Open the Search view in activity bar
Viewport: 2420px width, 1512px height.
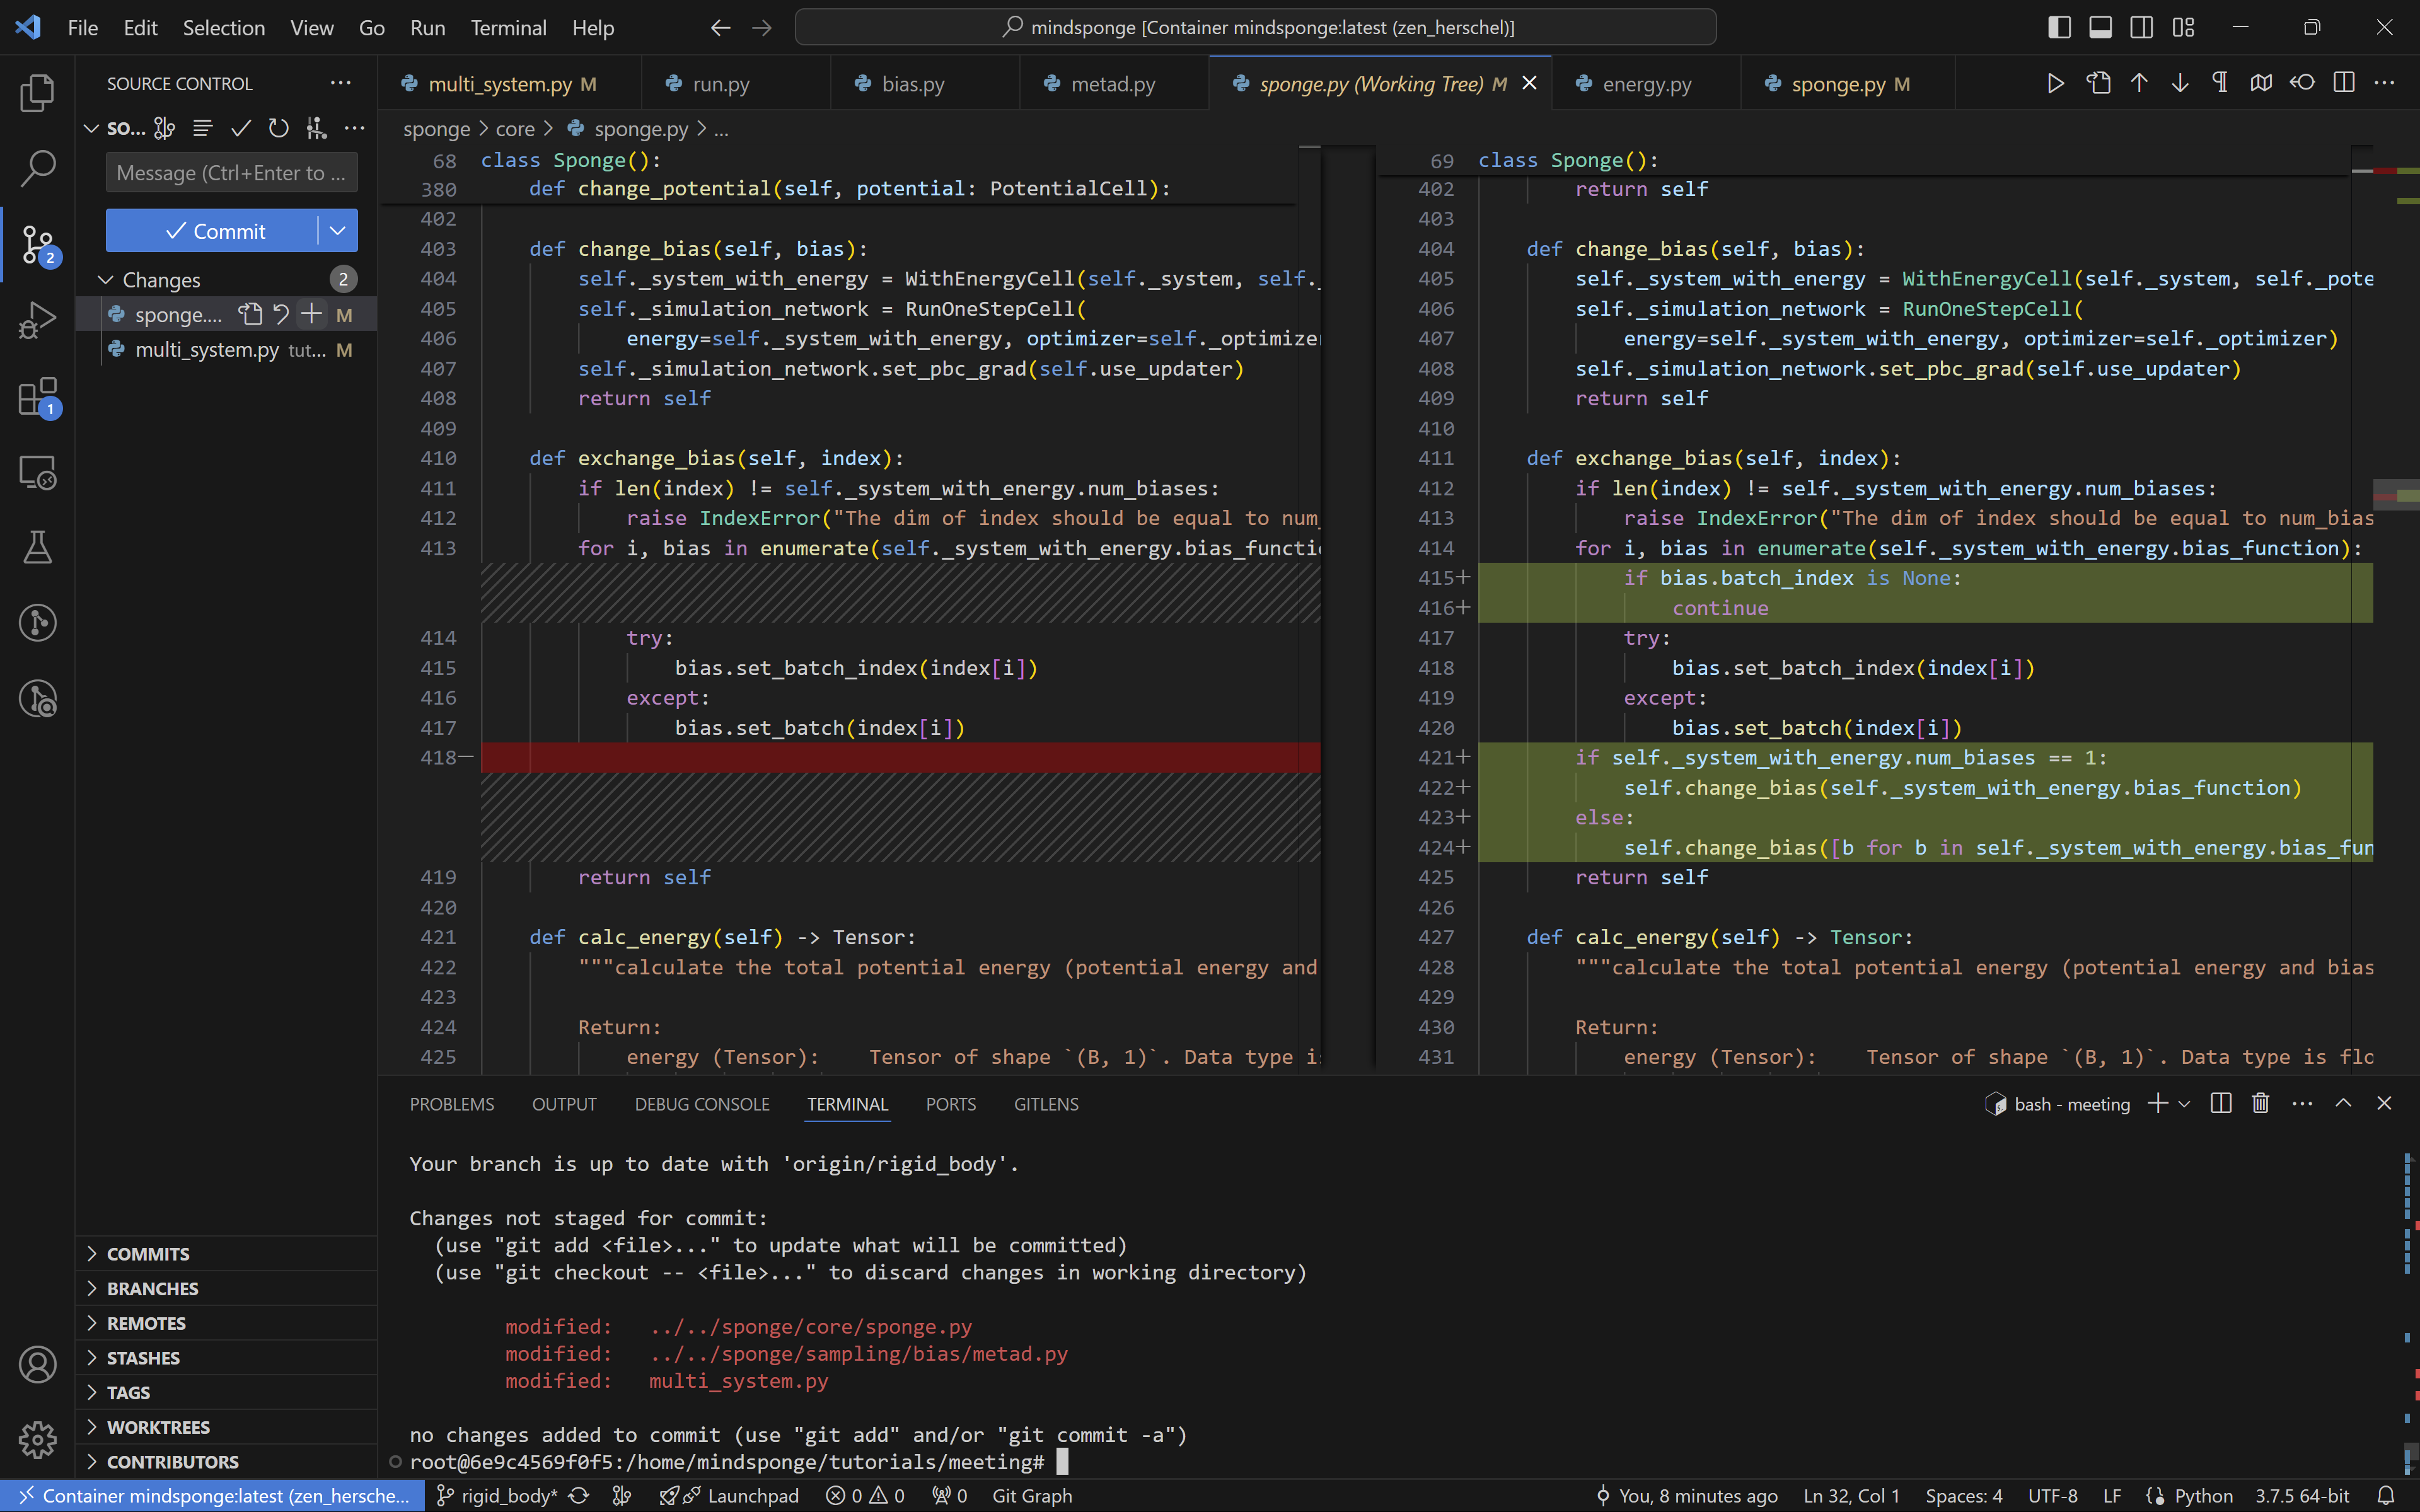click(x=37, y=168)
